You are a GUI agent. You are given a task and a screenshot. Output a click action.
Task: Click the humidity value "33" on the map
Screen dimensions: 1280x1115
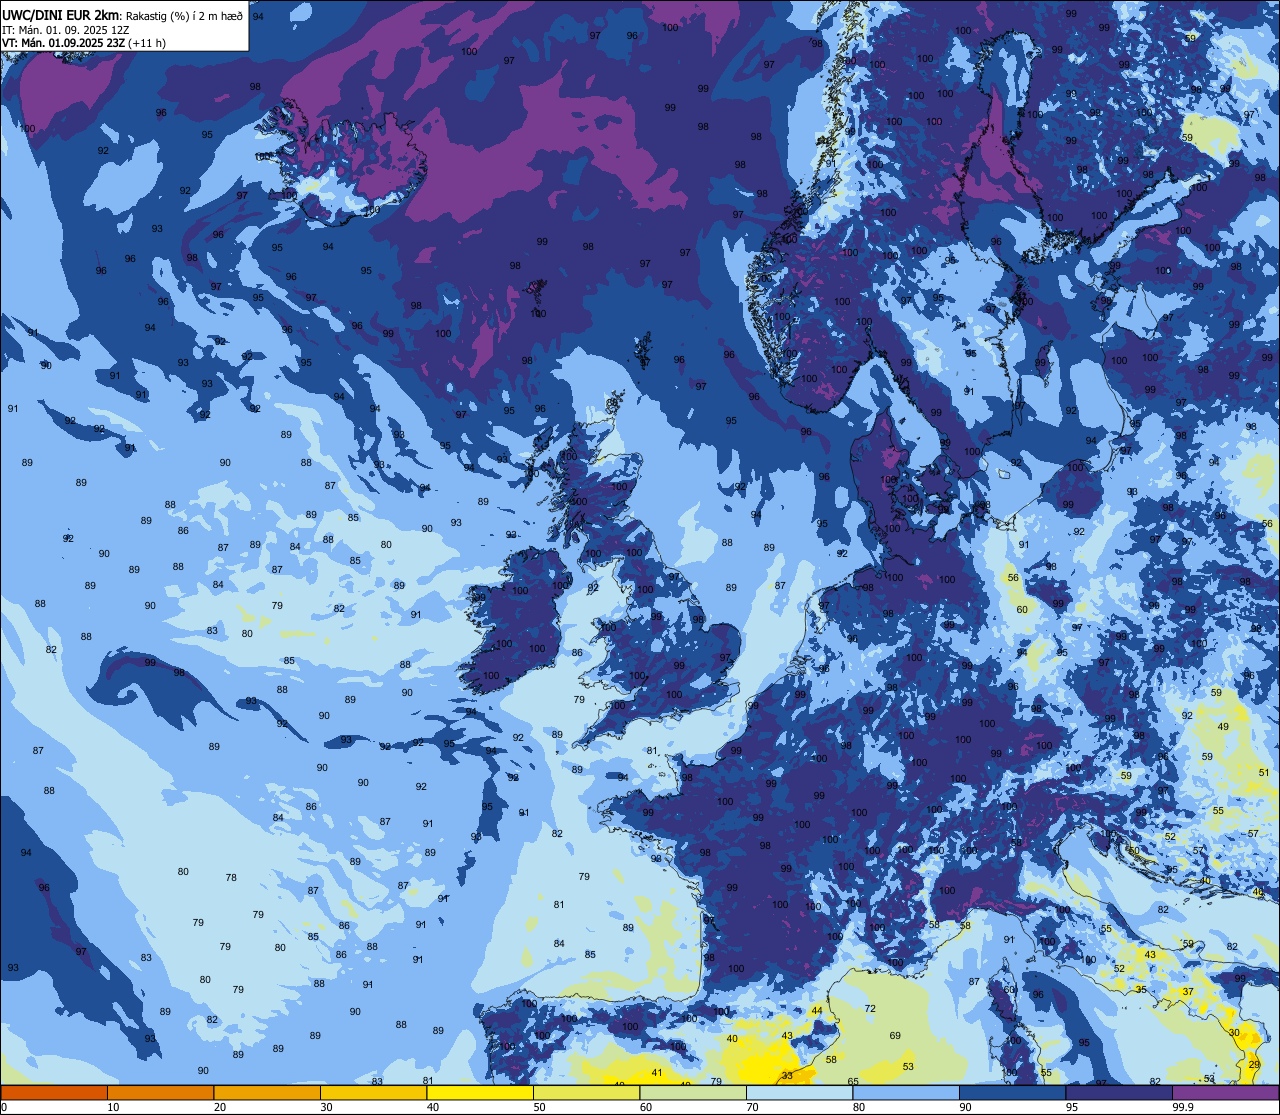click(x=787, y=1076)
